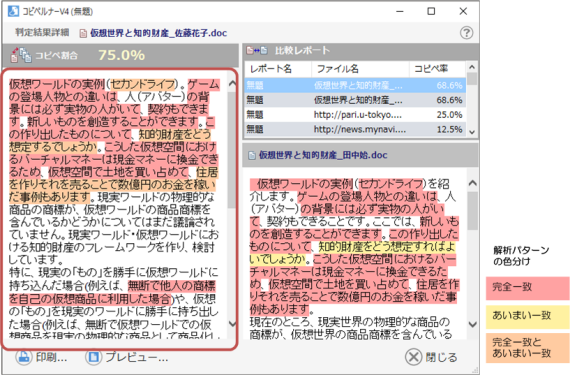Select the second 68.6% report row
Screen dimensions: 570x375
coord(355,100)
